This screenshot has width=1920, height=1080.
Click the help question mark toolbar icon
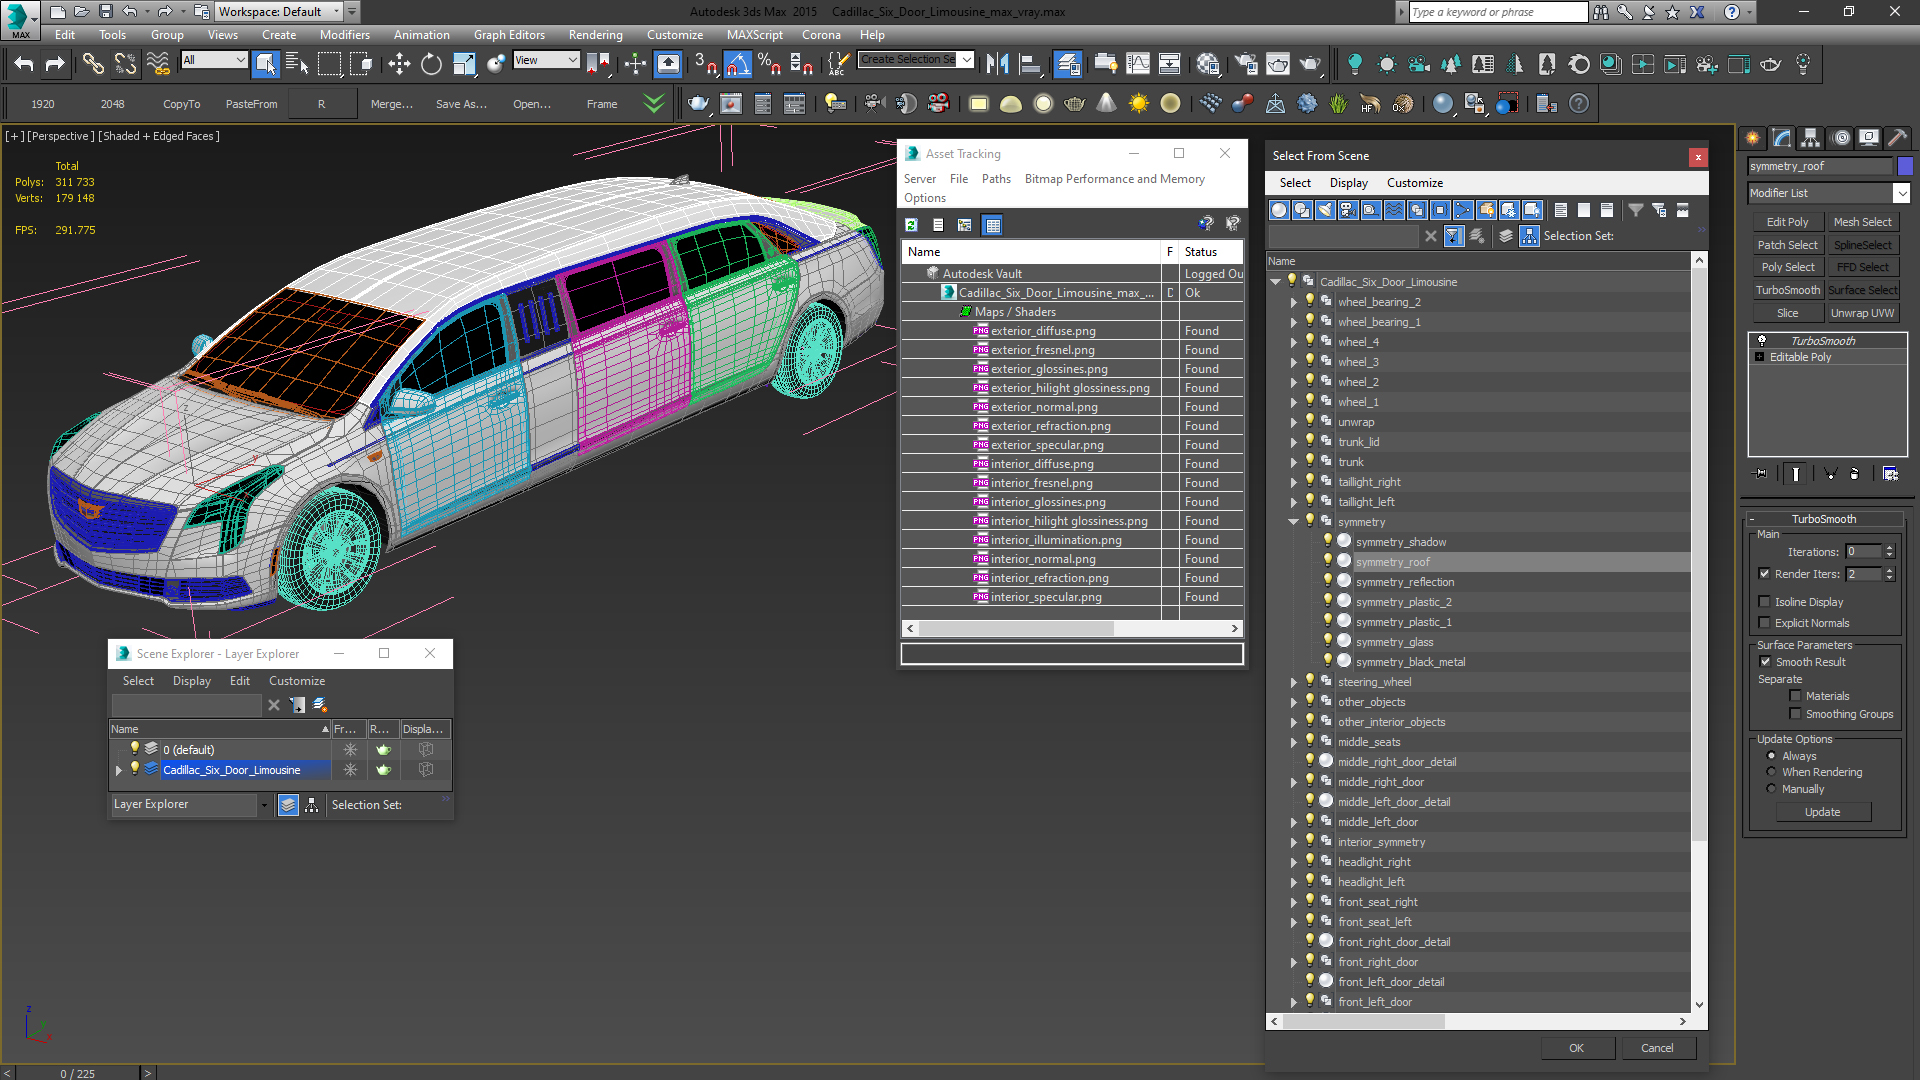(1579, 103)
